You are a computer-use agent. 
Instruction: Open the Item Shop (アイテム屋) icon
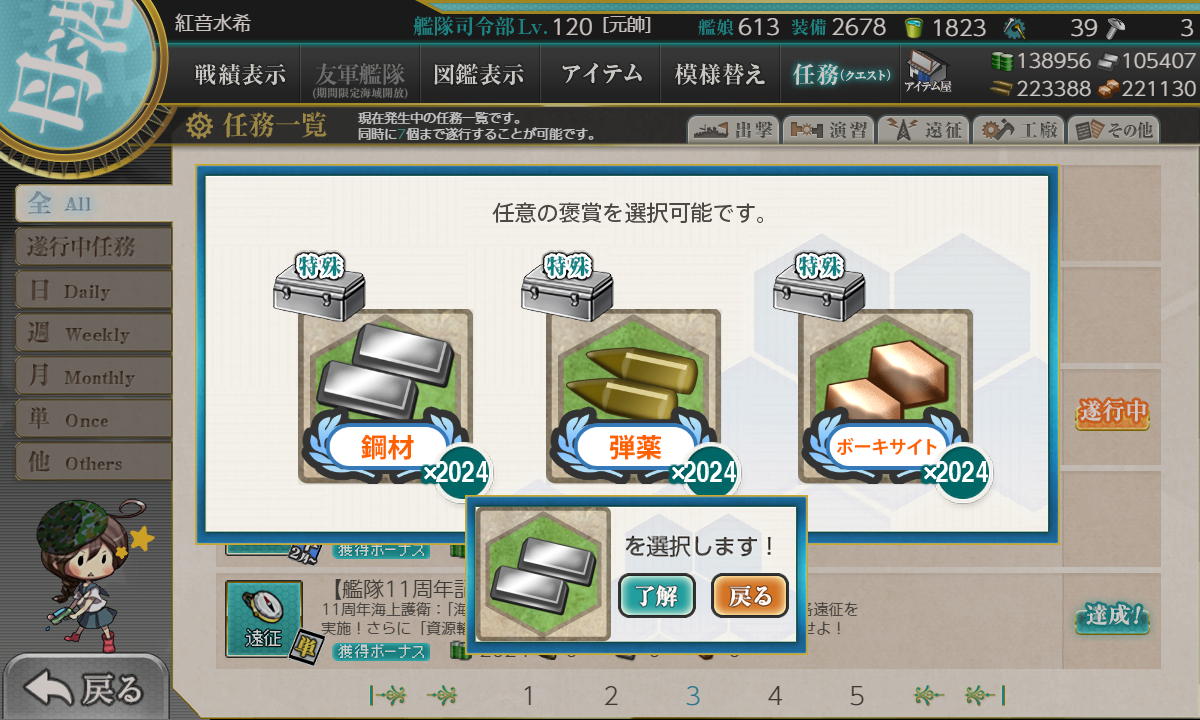point(928,73)
